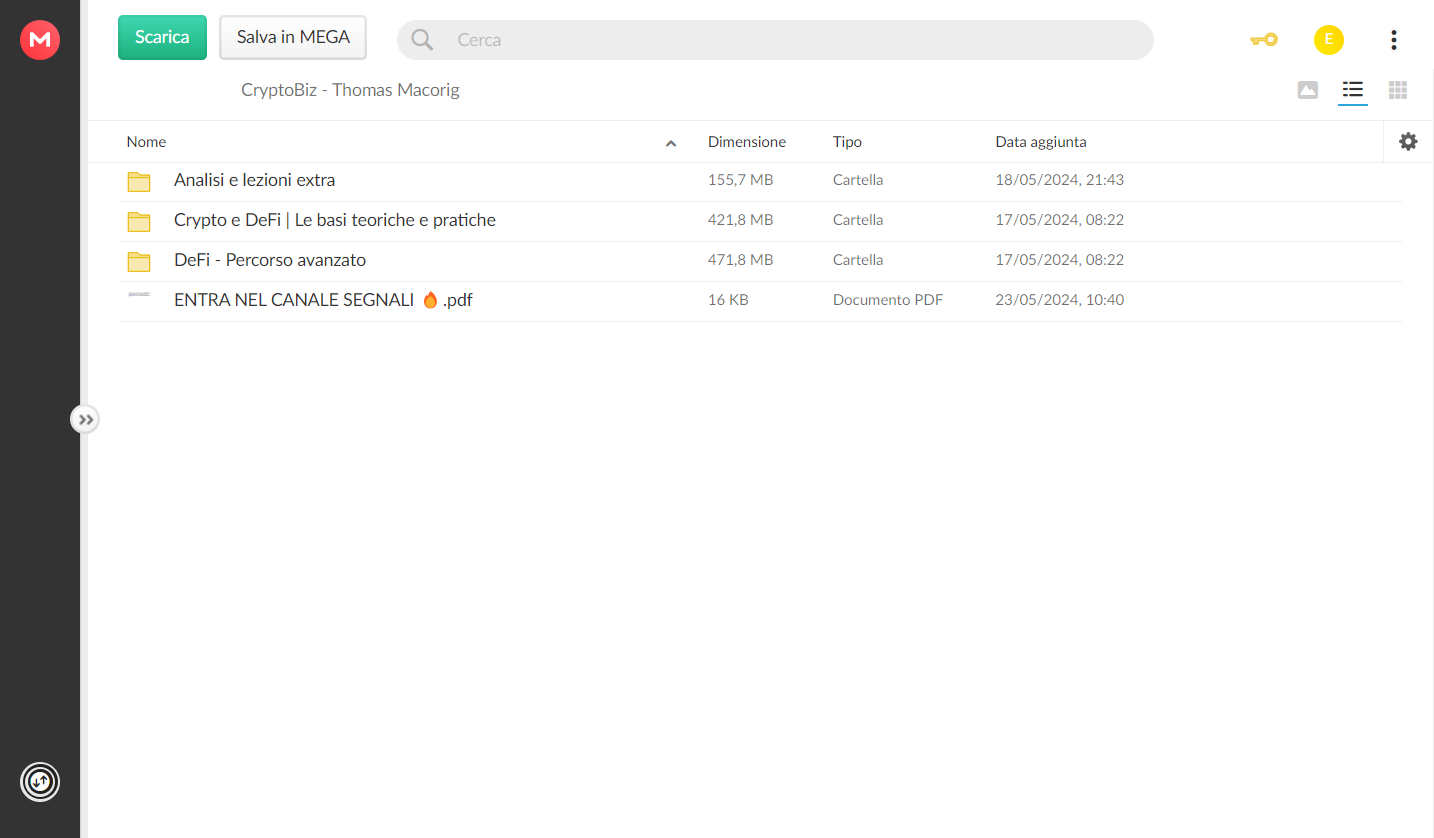Click Cartella type in Crypto e DeFi row
The width and height of the screenshot is (1434, 838).
pos(858,220)
